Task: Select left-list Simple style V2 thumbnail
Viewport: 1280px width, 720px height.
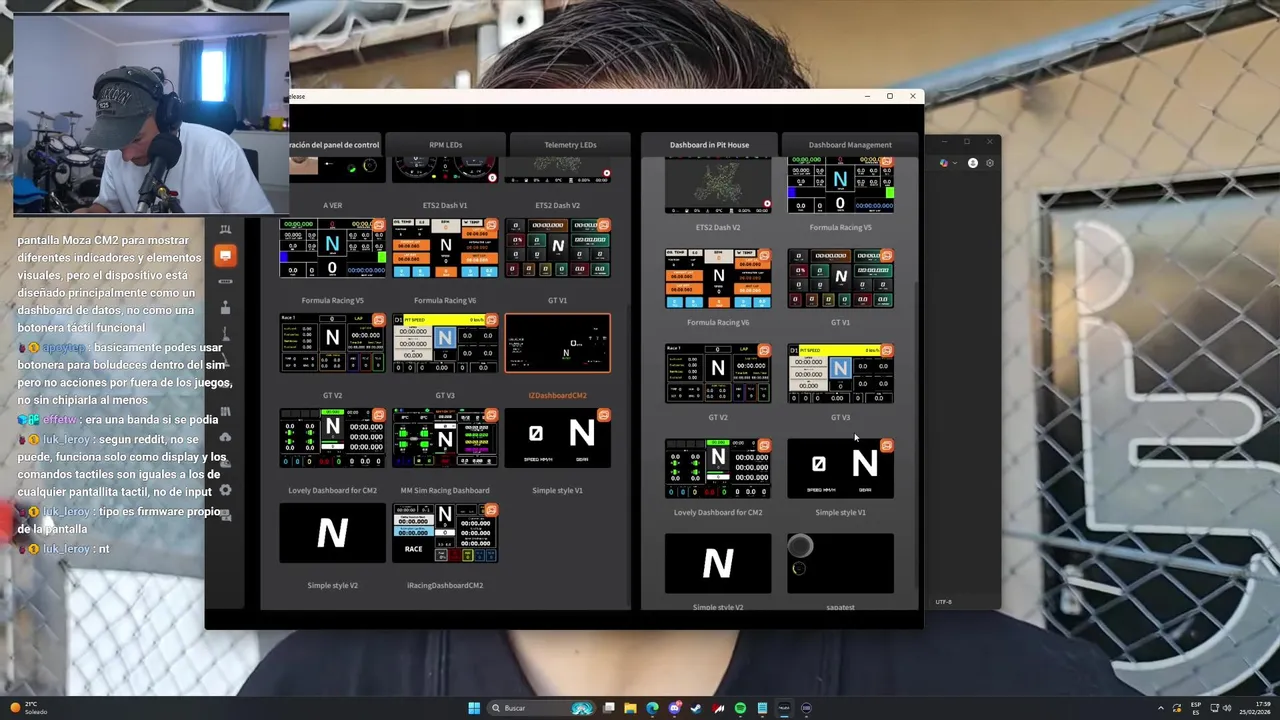Action: click(332, 533)
